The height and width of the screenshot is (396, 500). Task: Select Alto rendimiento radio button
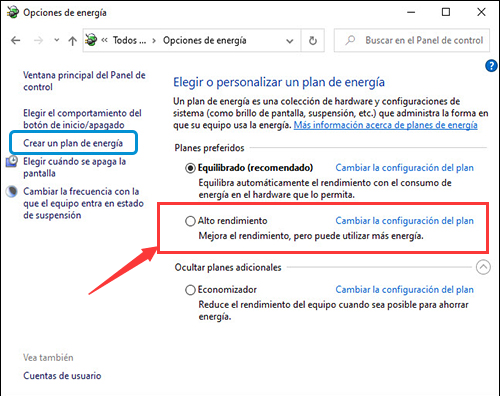click(x=190, y=221)
